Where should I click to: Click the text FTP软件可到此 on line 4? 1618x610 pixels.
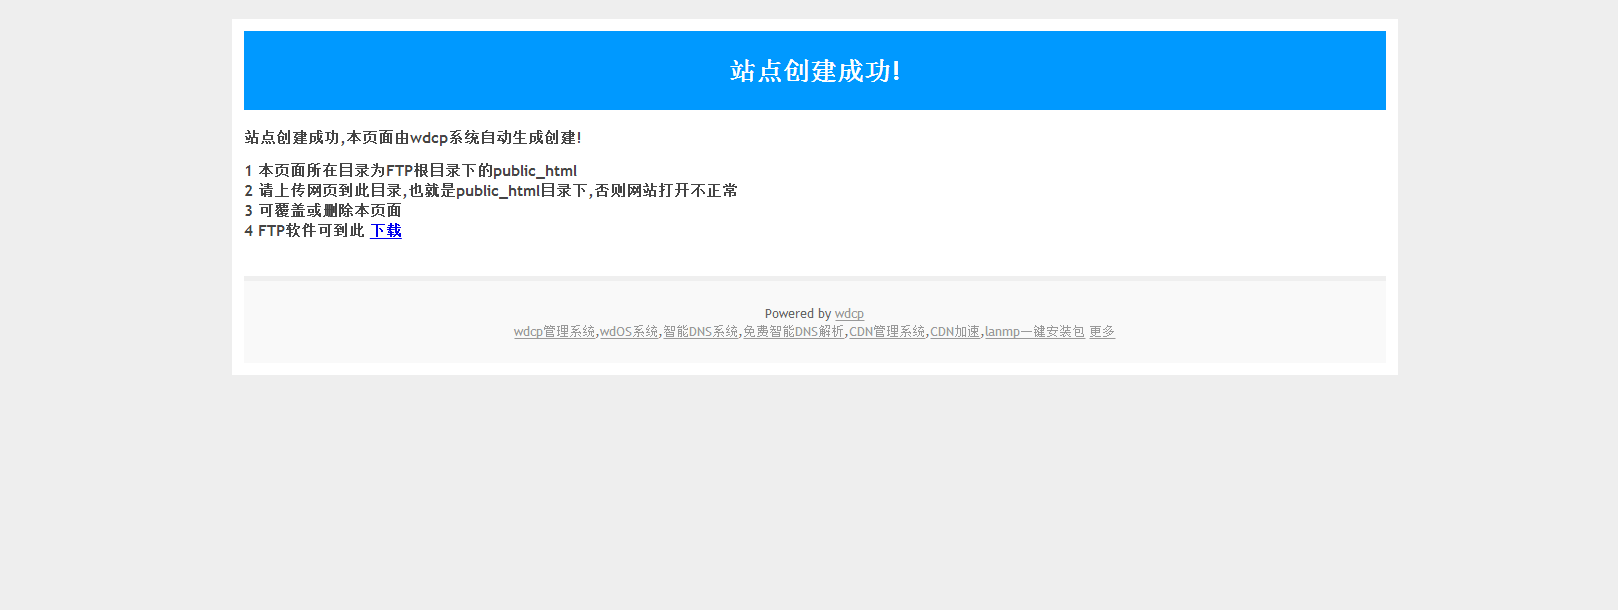pyautogui.click(x=311, y=231)
